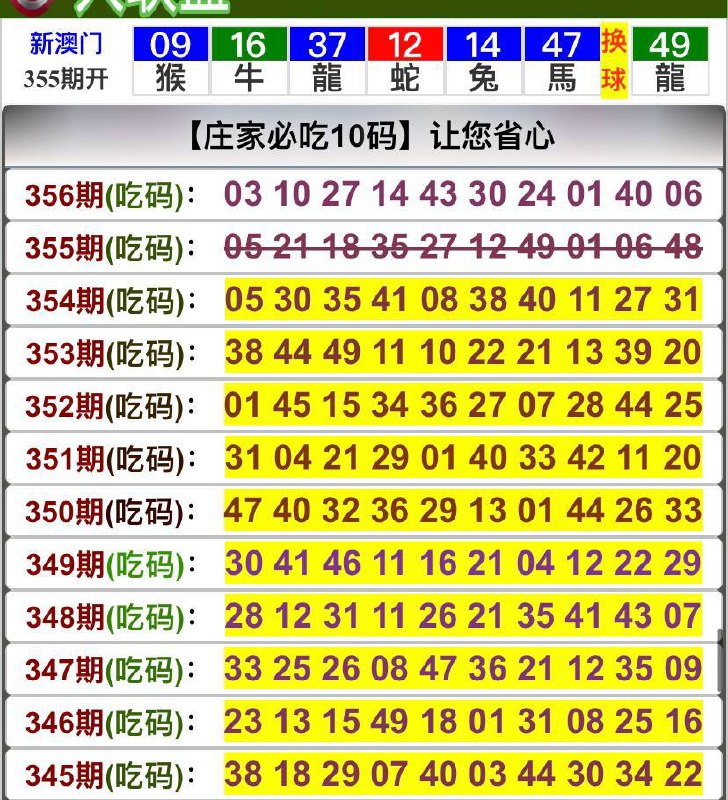The height and width of the screenshot is (800, 728).
Task: Click 352期 highlighted numbers starting 01 45
Action: tap(463, 405)
